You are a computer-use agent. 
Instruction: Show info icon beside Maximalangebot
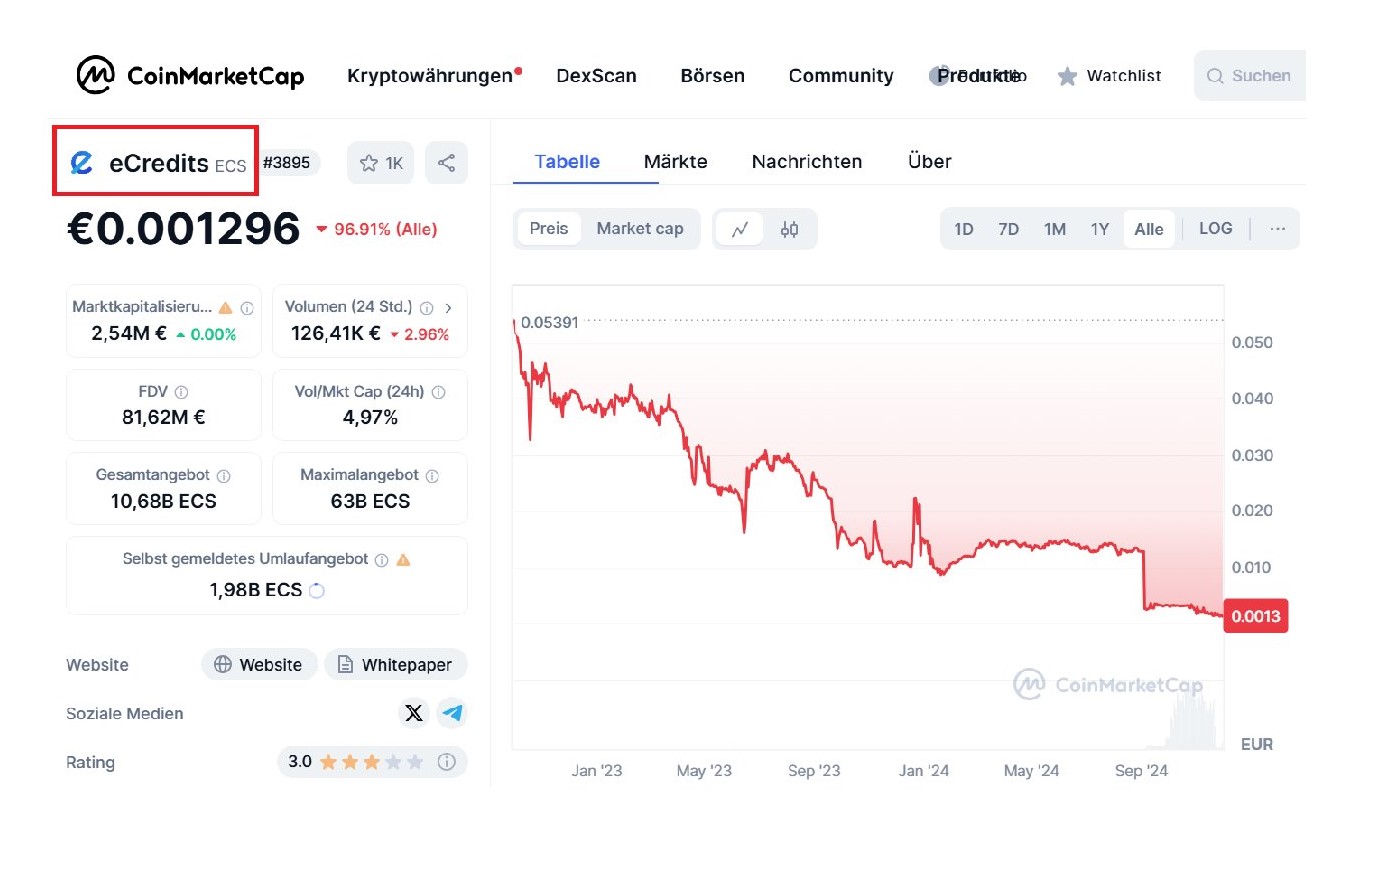[432, 476]
